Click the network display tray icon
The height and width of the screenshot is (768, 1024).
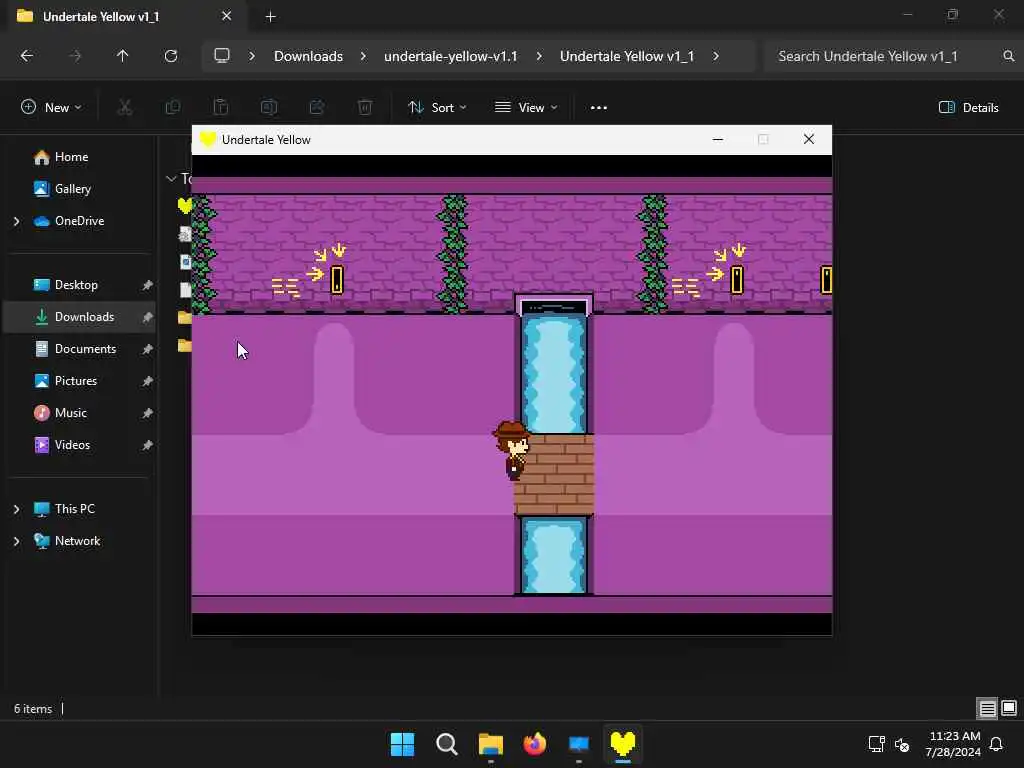point(876,744)
